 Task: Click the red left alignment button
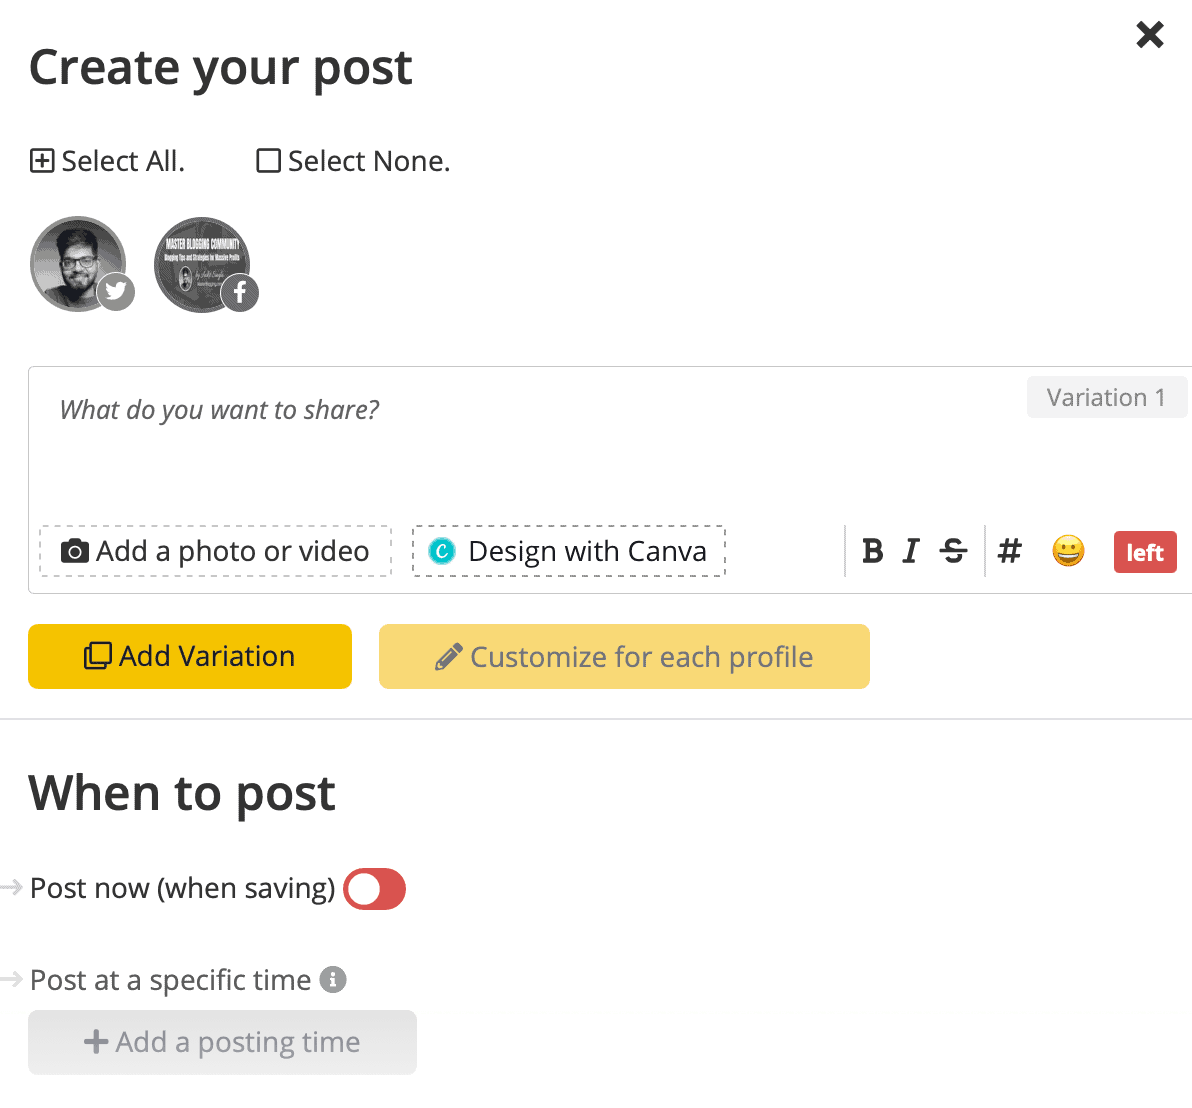pyautogui.click(x=1144, y=551)
